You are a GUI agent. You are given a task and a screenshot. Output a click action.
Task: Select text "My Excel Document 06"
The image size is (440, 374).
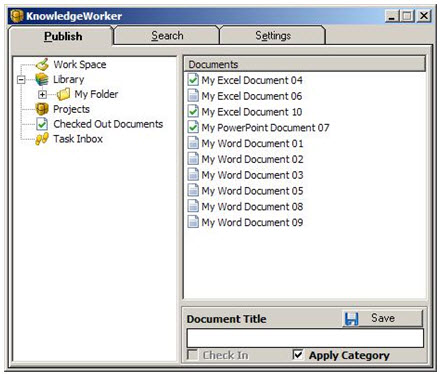click(x=252, y=96)
